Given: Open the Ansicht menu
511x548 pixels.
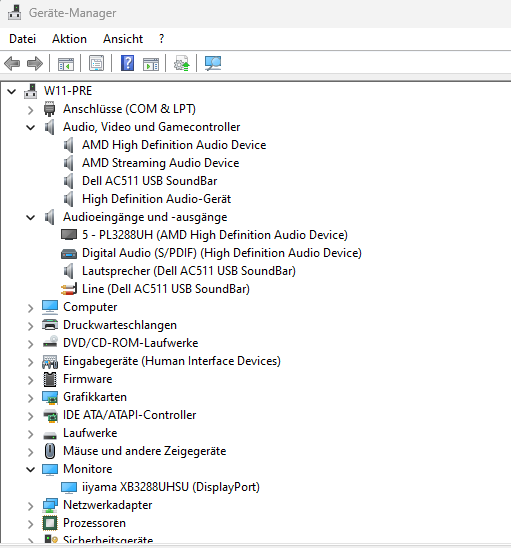Looking at the screenshot, I should tap(123, 39).
